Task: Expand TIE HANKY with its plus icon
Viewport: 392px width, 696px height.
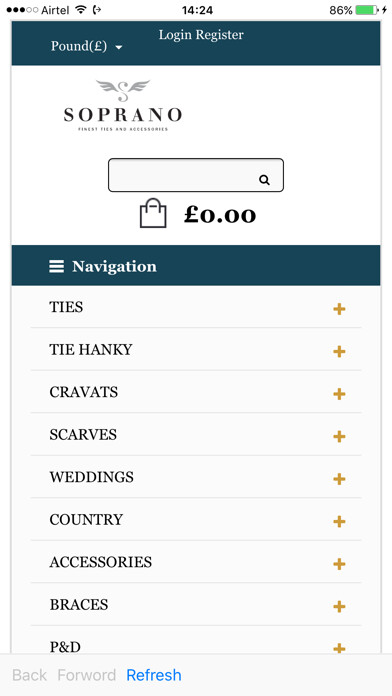Action: [x=339, y=352]
